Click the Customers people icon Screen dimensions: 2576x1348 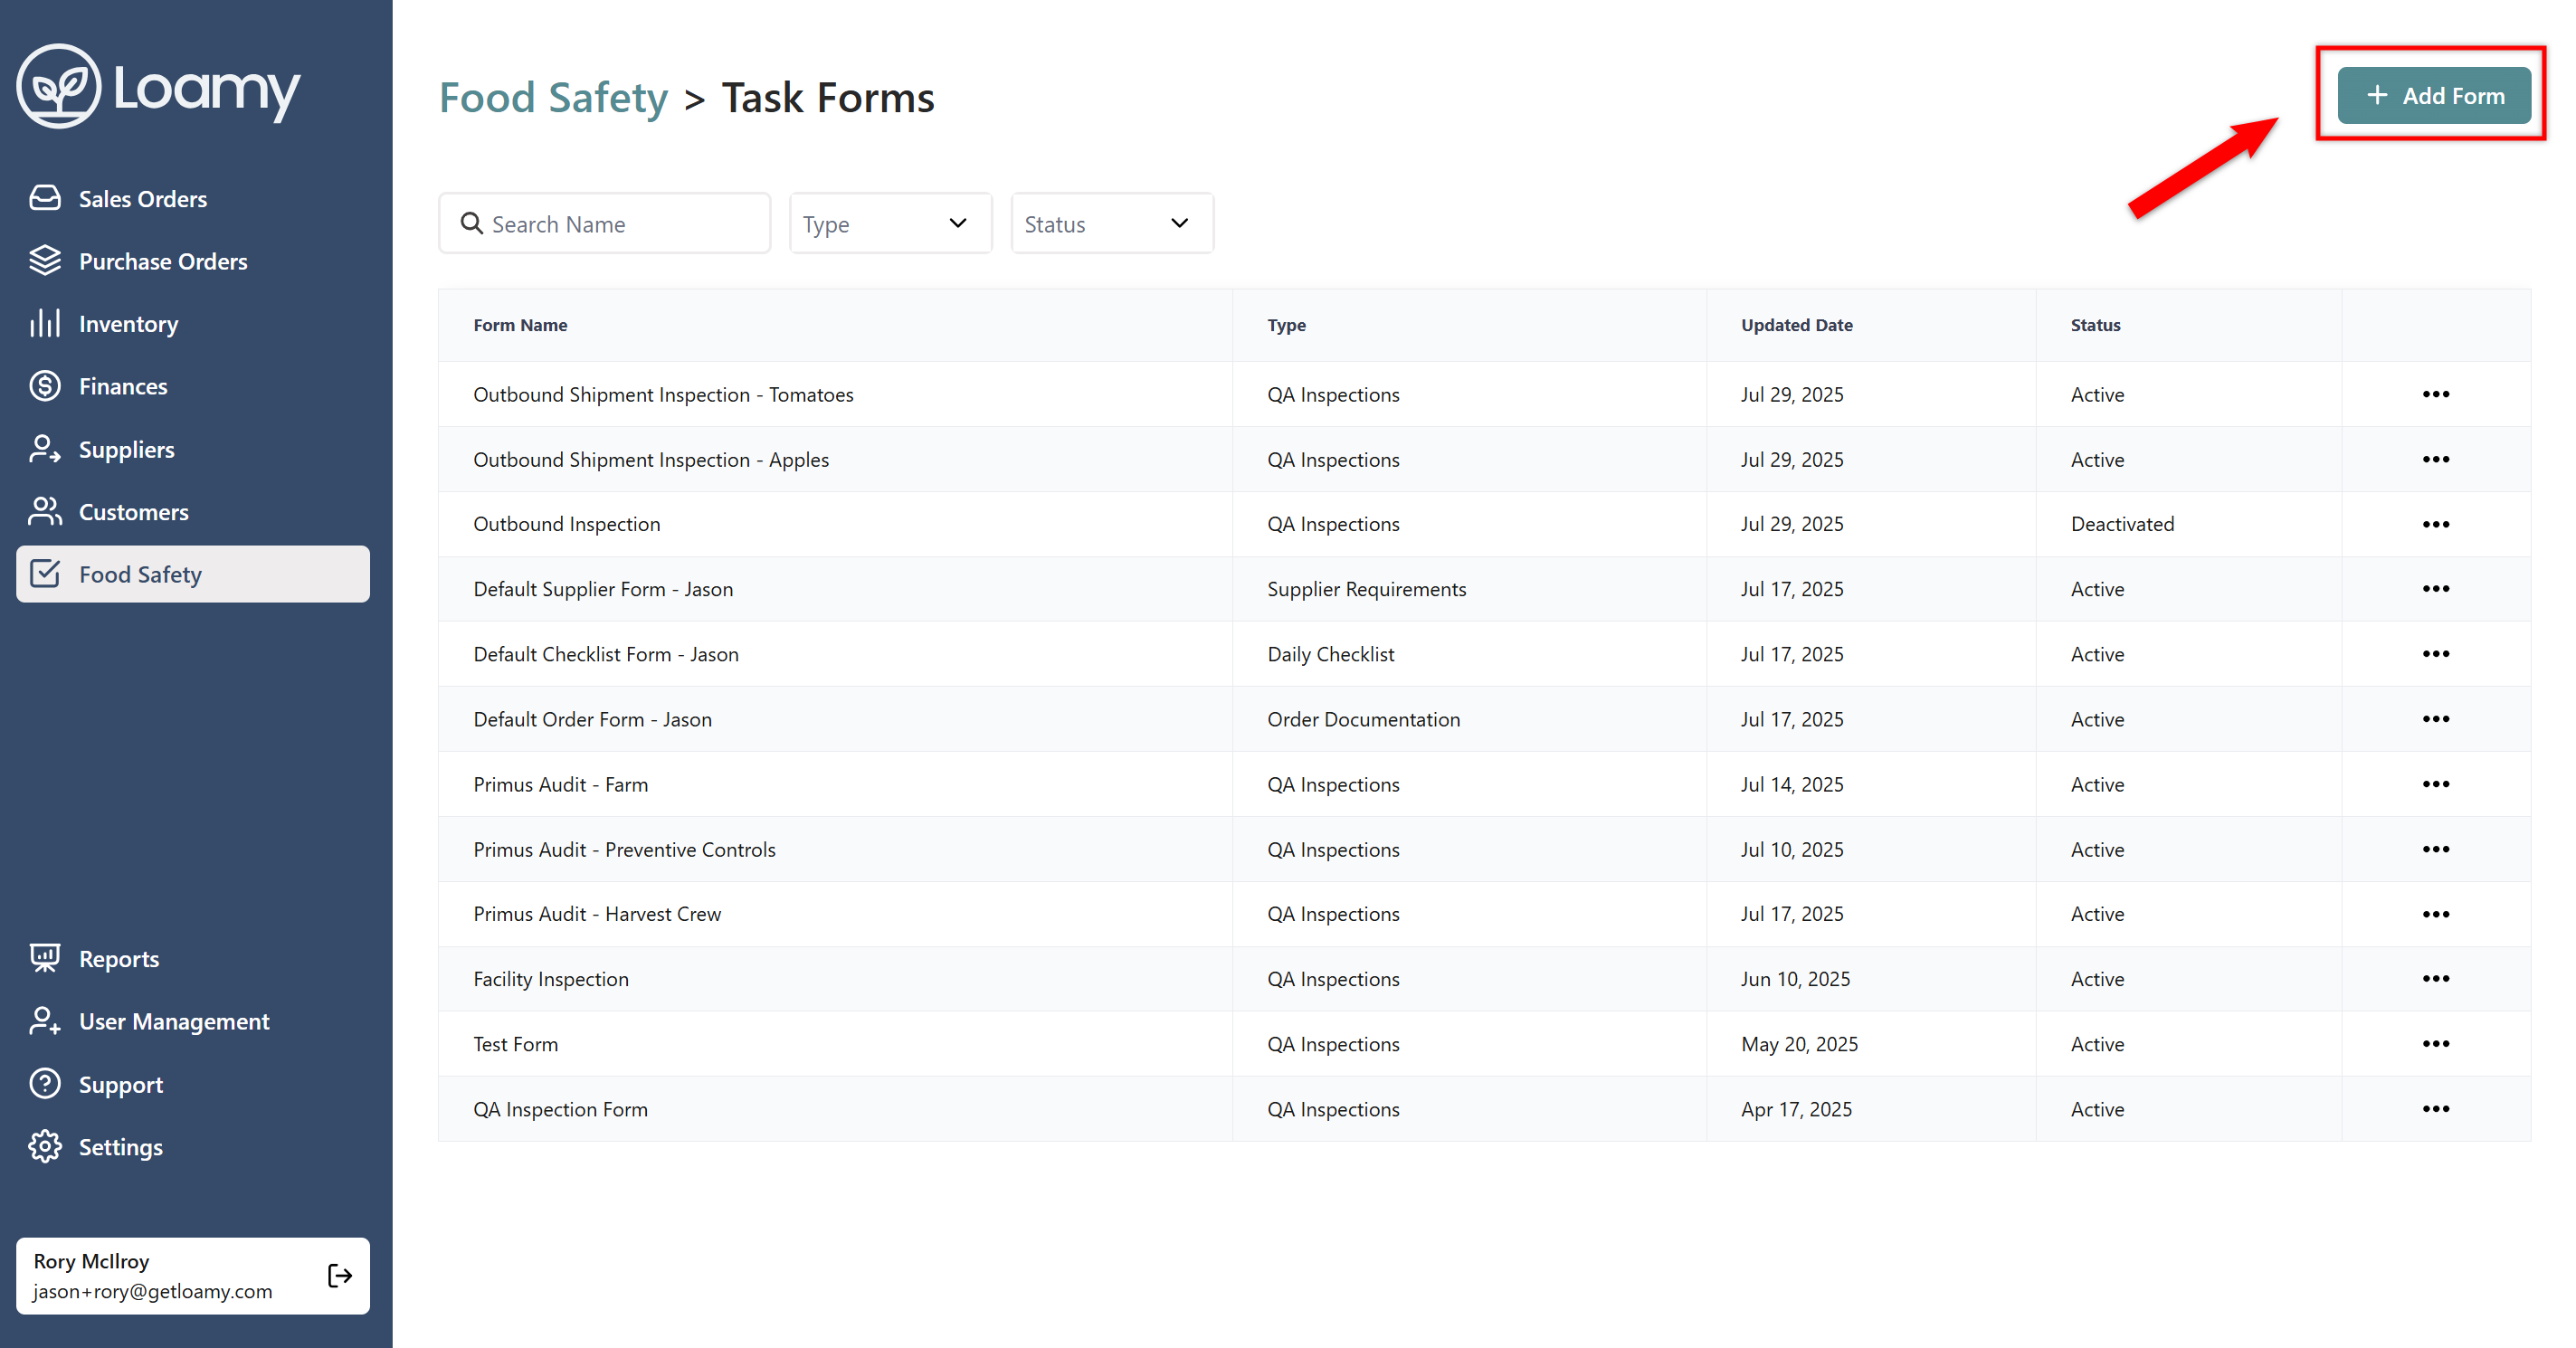[45, 511]
